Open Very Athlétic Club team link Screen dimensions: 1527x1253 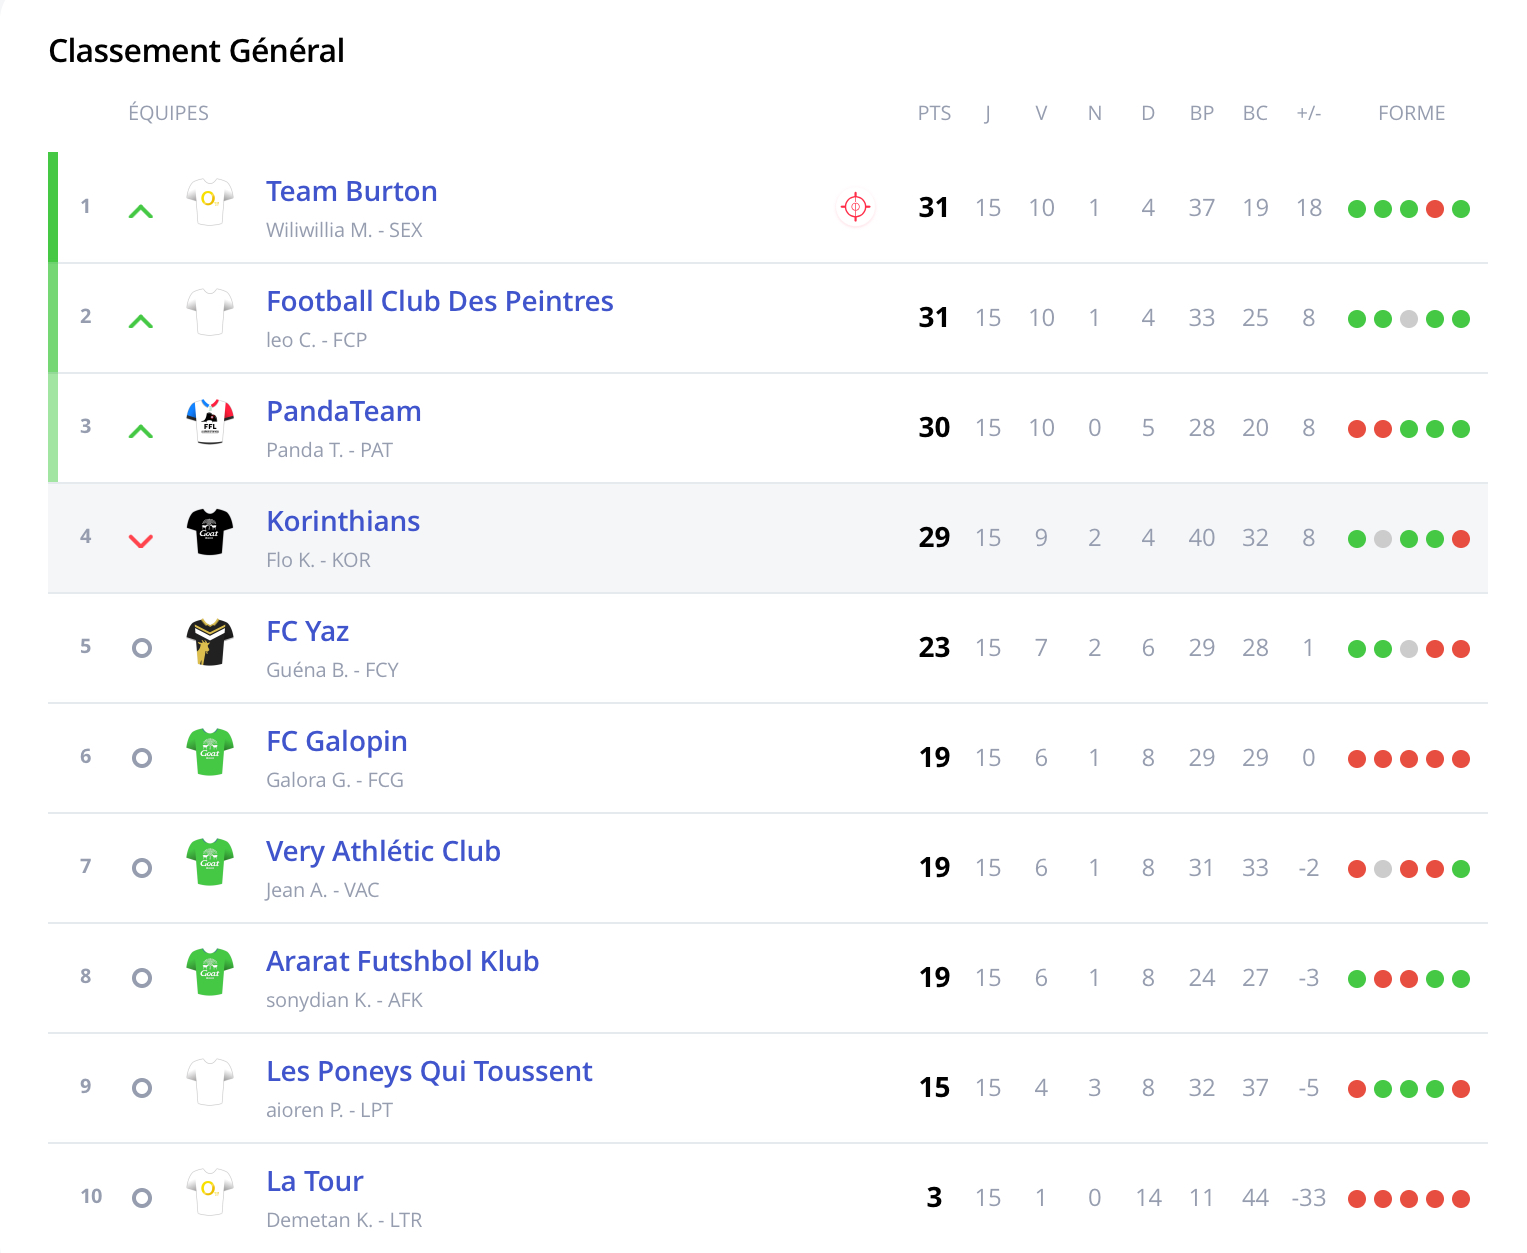coord(383,851)
